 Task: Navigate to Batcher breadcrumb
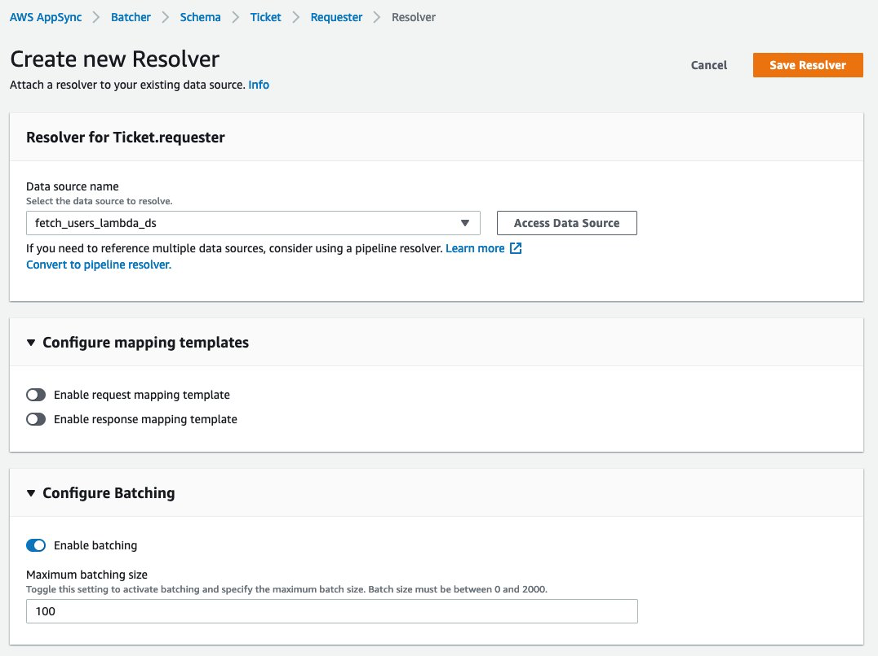(131, 17)
